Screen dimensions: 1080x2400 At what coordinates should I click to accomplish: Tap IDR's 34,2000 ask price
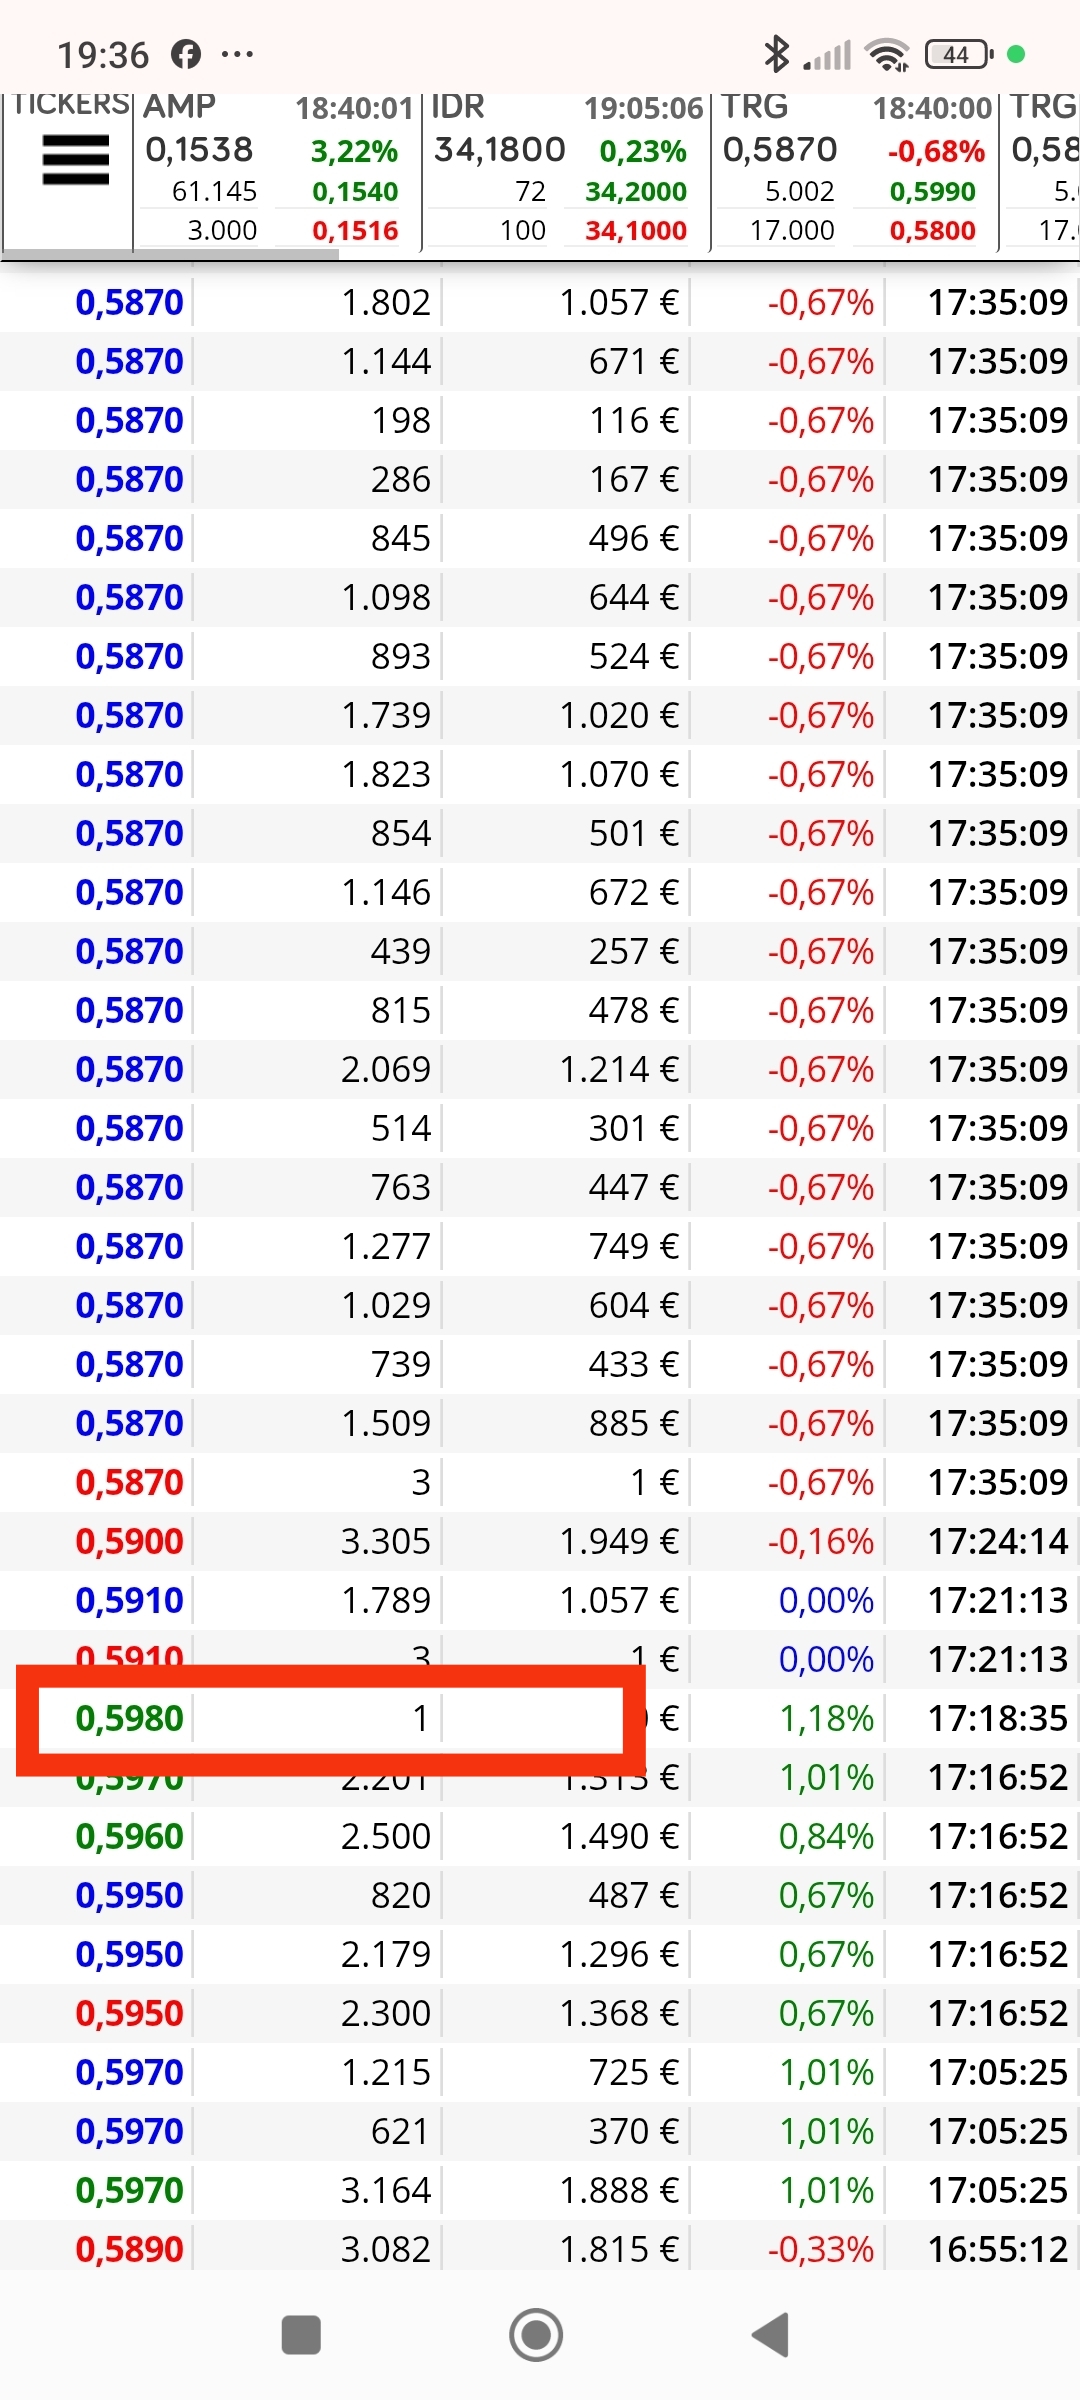coord(636,191)
